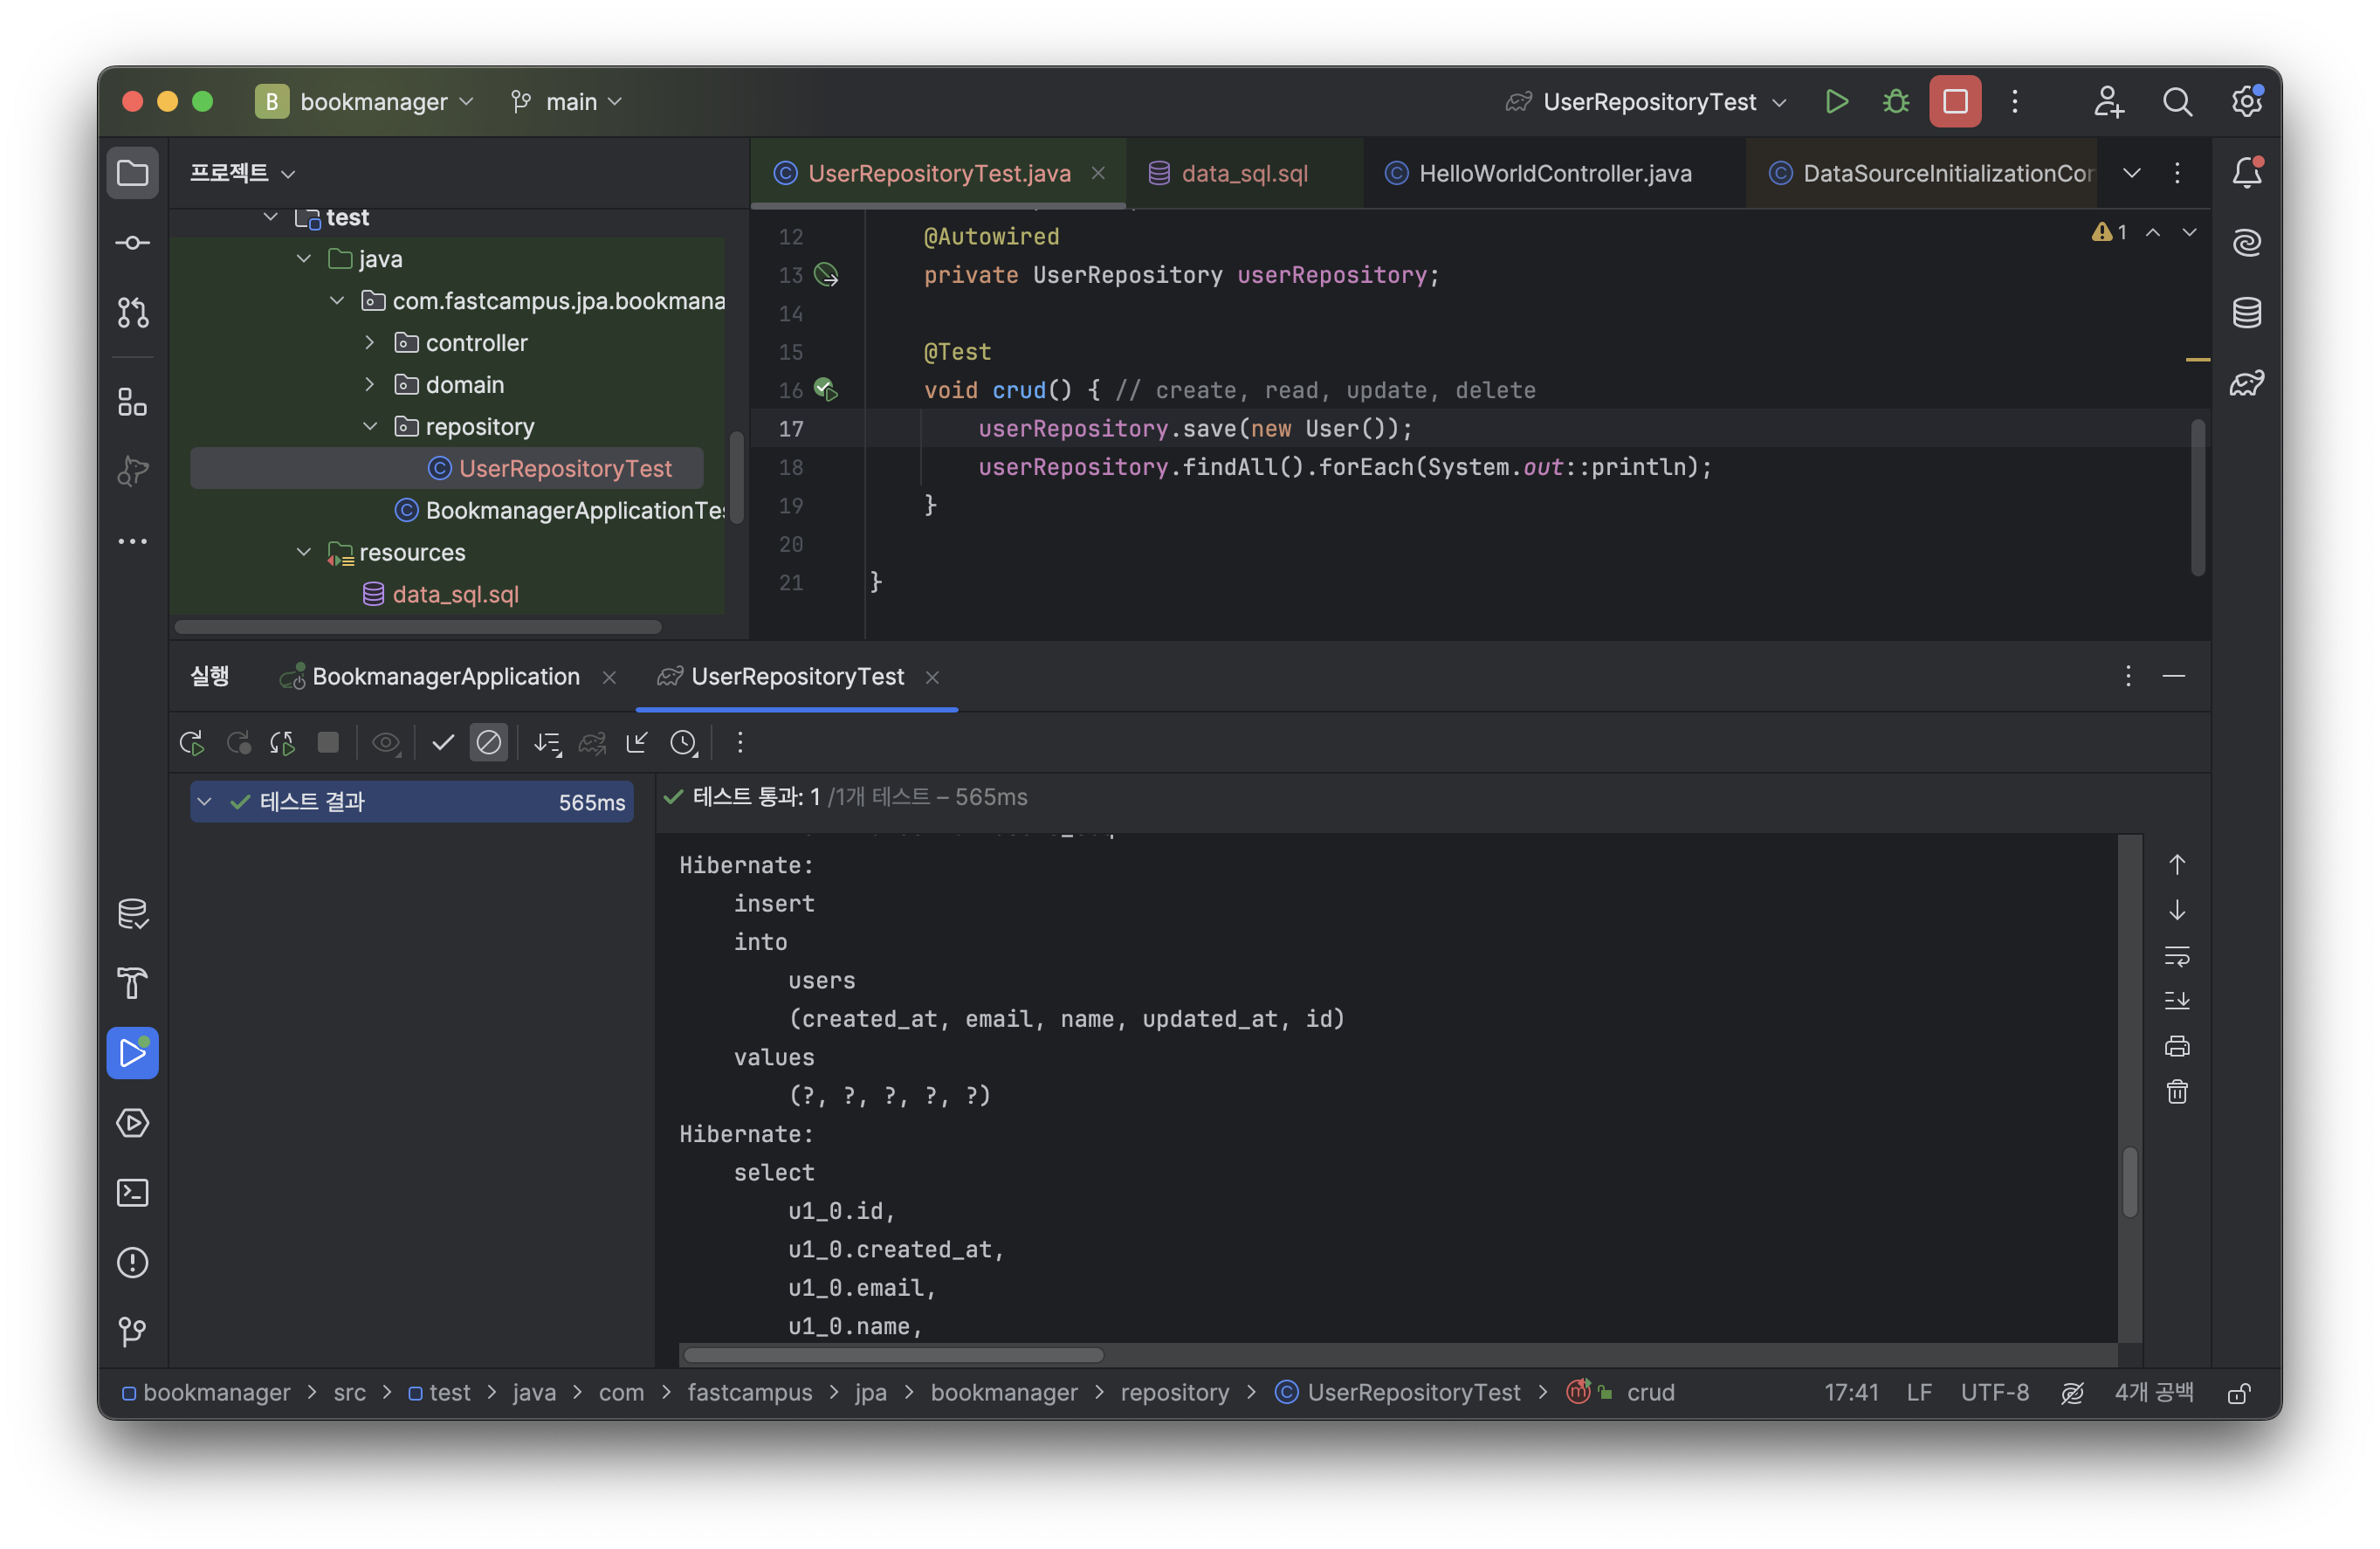Click the console horizontal scrollbar
Viewport: 2380px width, 1549px height.
(893, 1355)
